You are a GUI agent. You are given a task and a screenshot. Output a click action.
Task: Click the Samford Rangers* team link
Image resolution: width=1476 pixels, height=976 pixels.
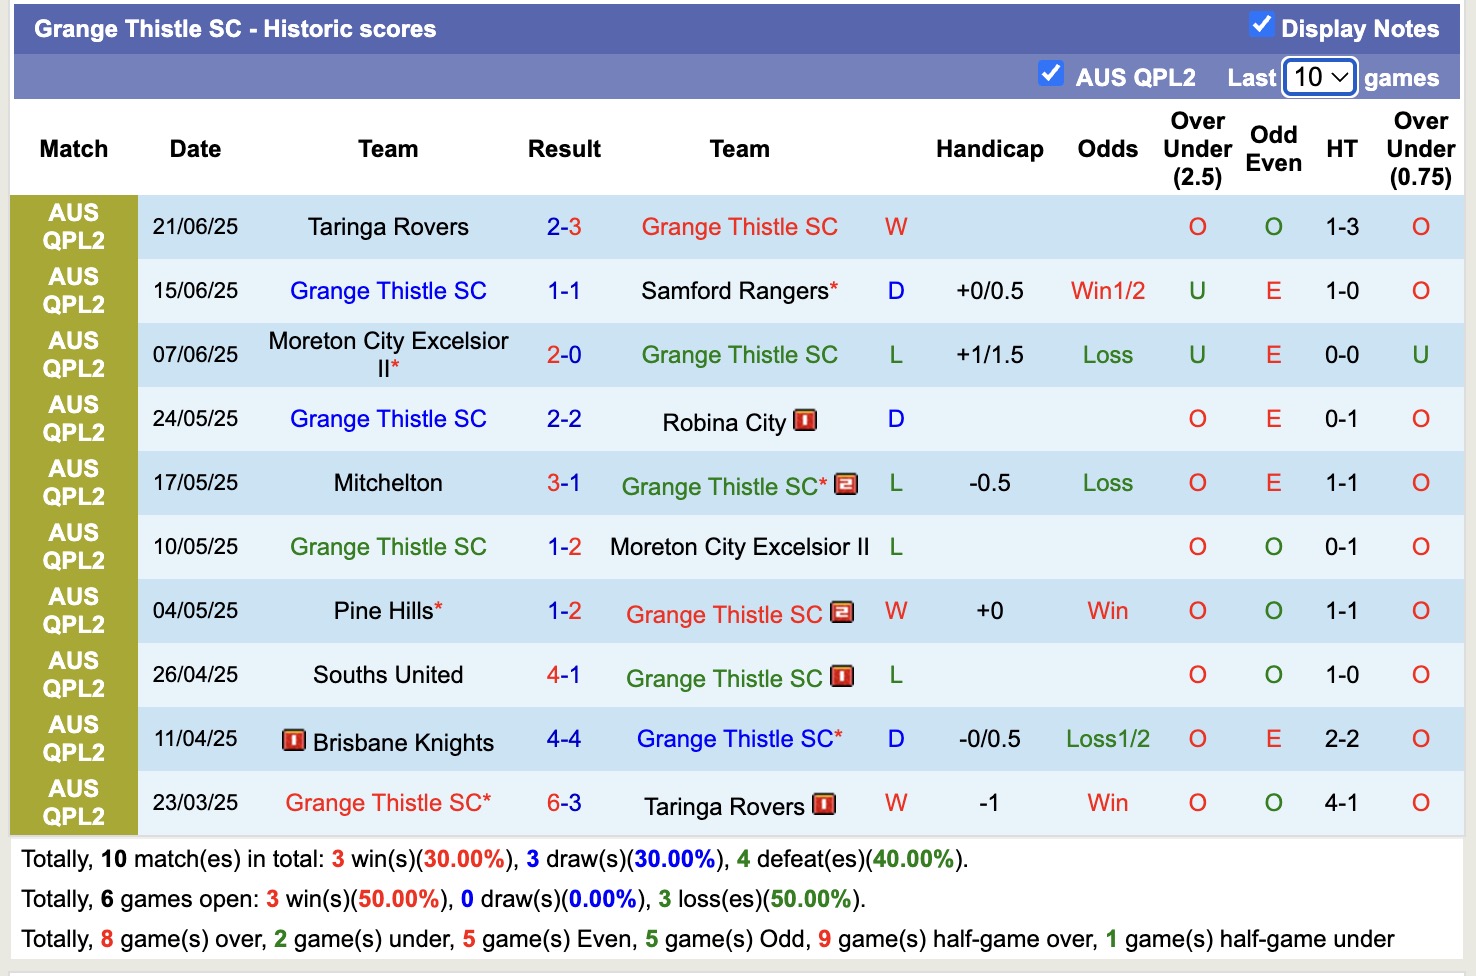pos(738,291)
